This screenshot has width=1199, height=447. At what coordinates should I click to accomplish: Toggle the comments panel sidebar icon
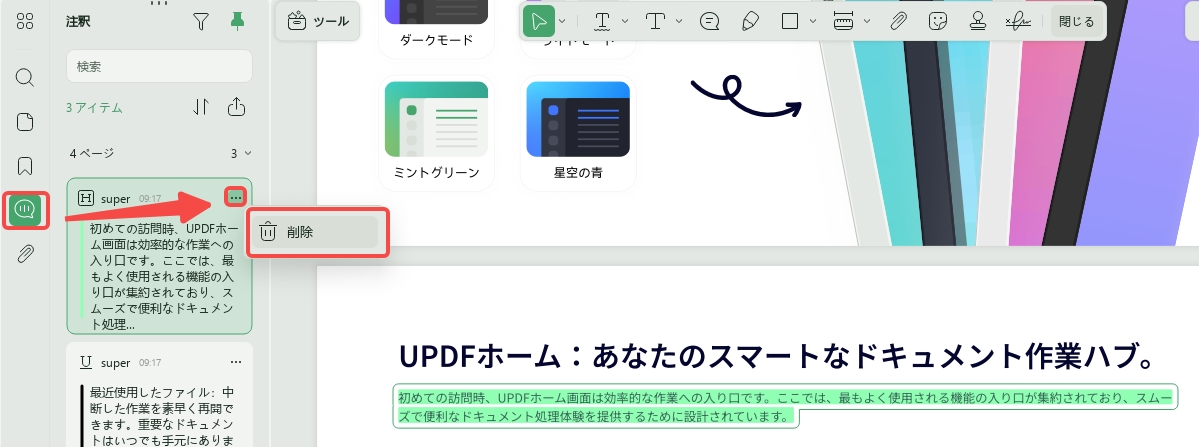coord(25,210)
